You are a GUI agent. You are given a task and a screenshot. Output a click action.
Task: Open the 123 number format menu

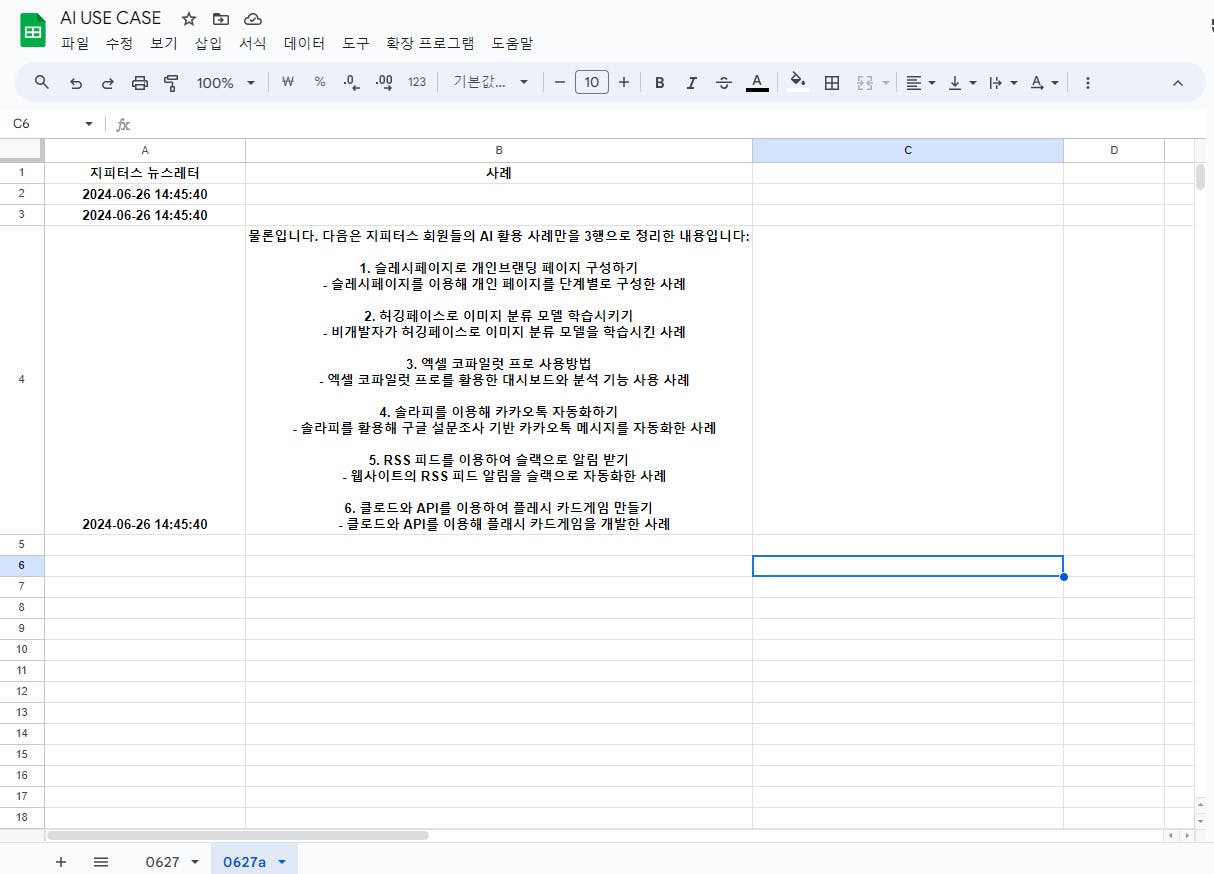coord(417,82)
